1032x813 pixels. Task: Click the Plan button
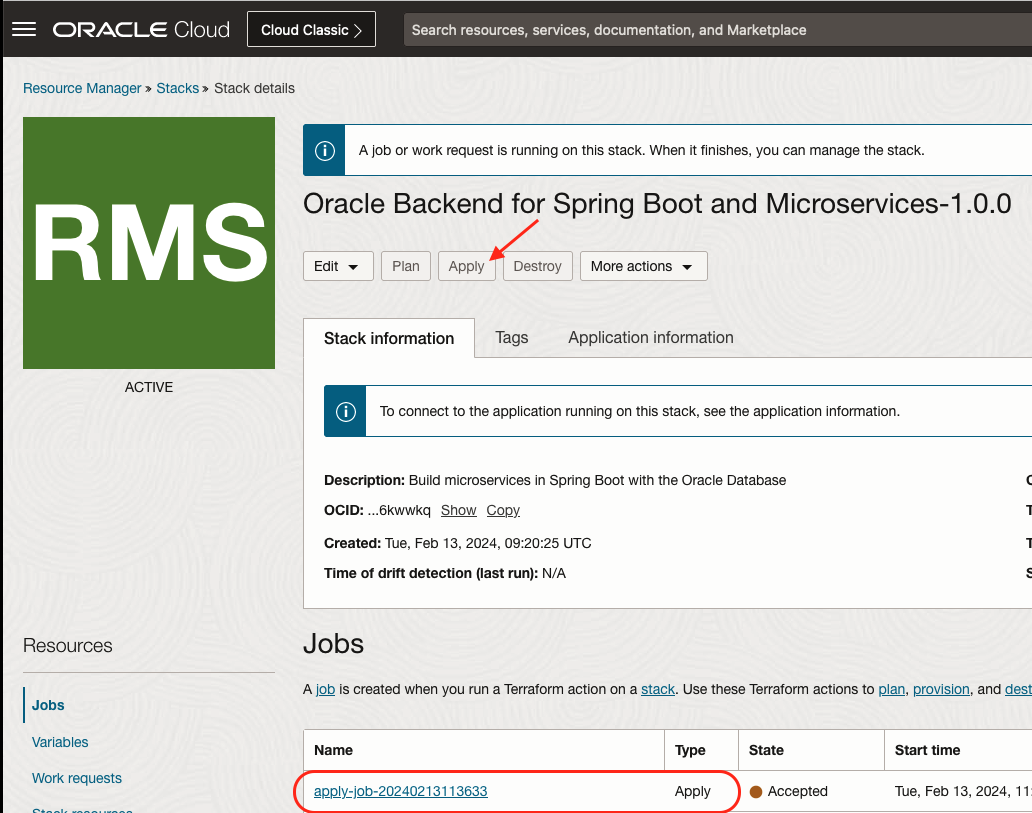(405, 266)
